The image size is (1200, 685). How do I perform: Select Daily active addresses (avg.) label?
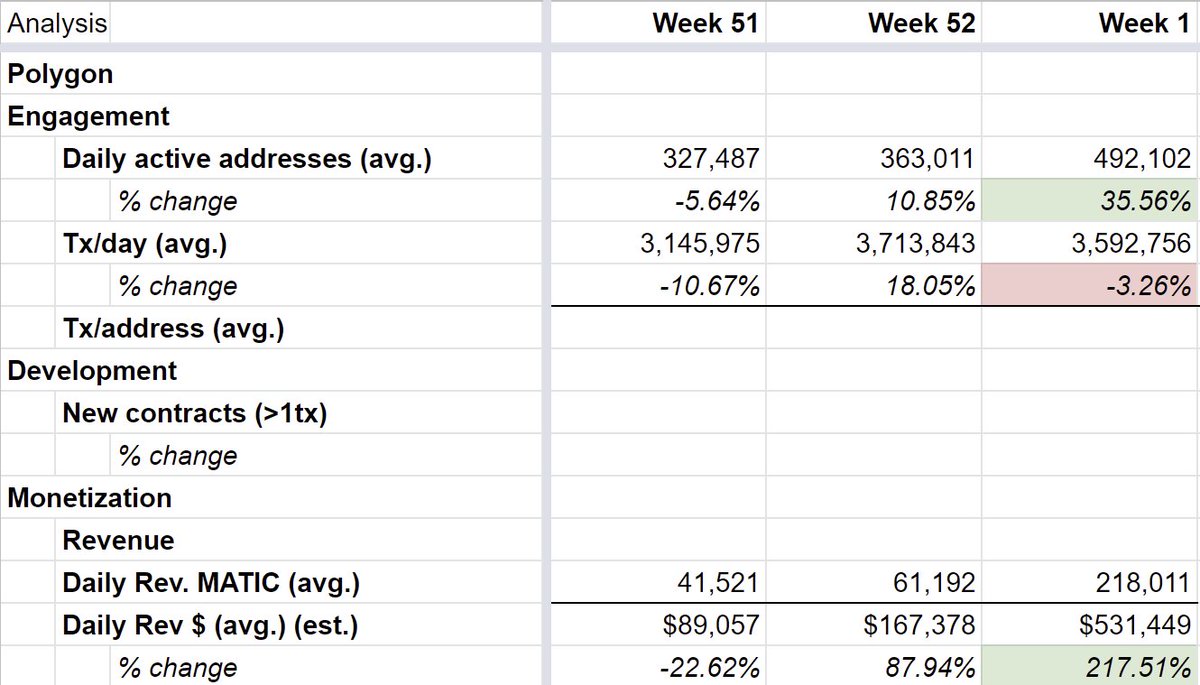247,159
